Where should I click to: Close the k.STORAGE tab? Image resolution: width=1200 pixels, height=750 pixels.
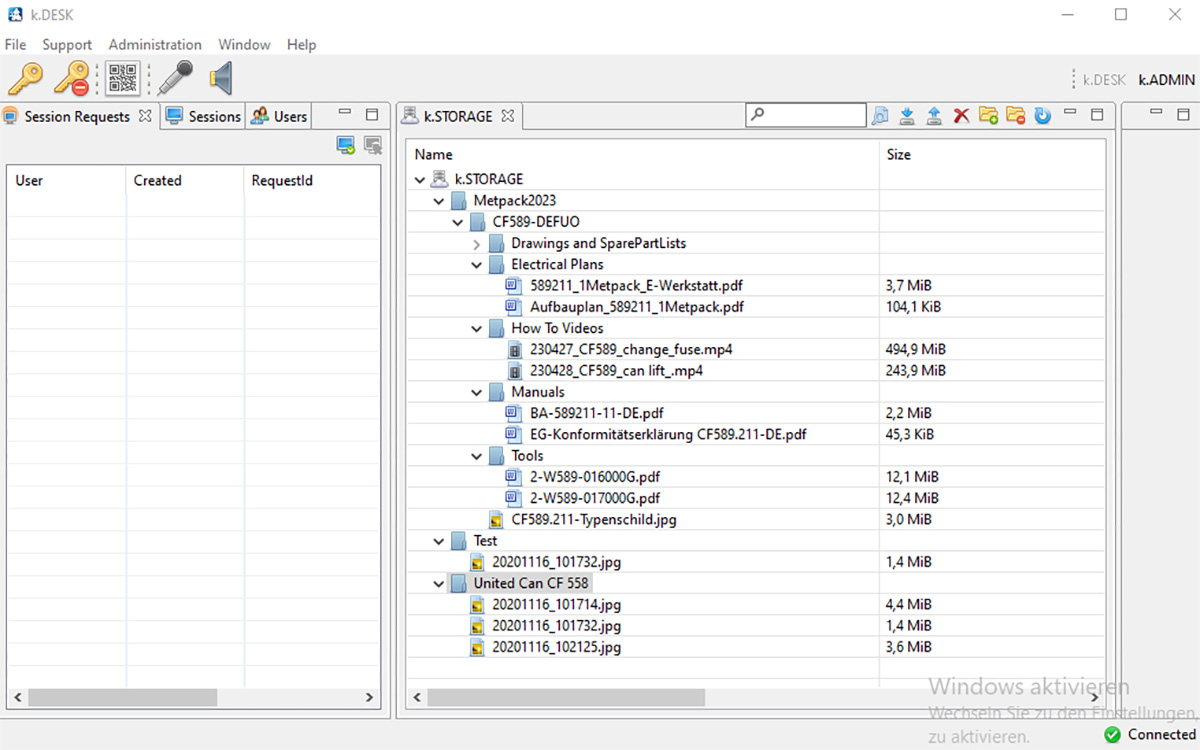[508, 116]
